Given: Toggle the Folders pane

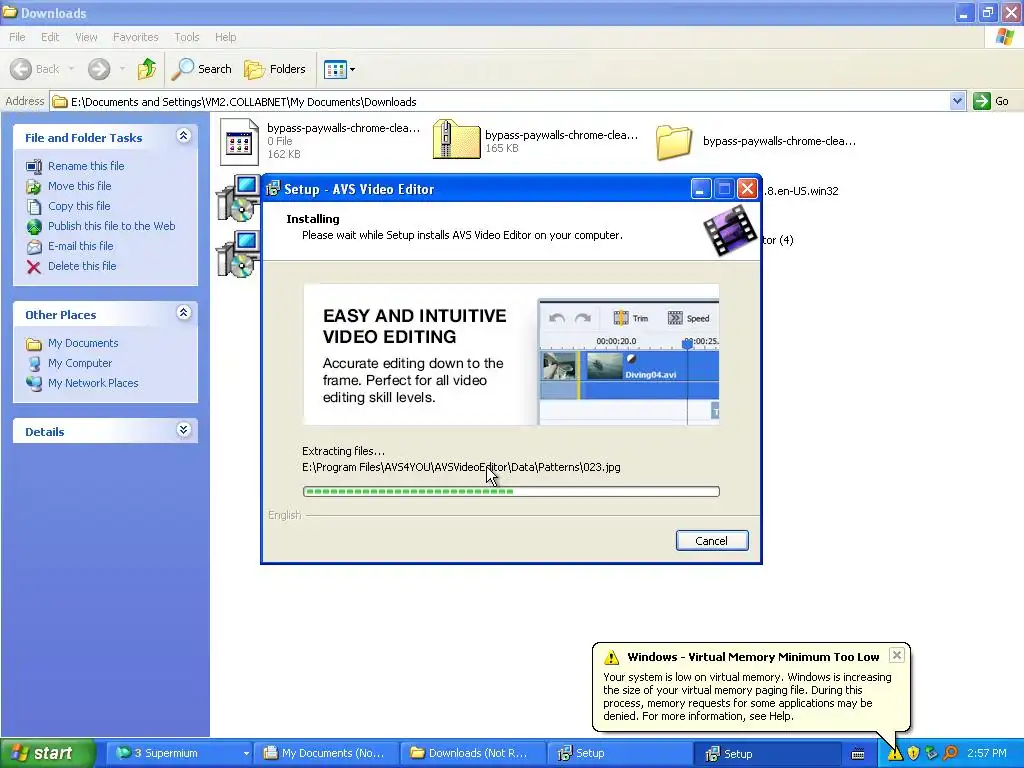Looking at the screenshot, I should pyautogui.click(x=274, y=69).
